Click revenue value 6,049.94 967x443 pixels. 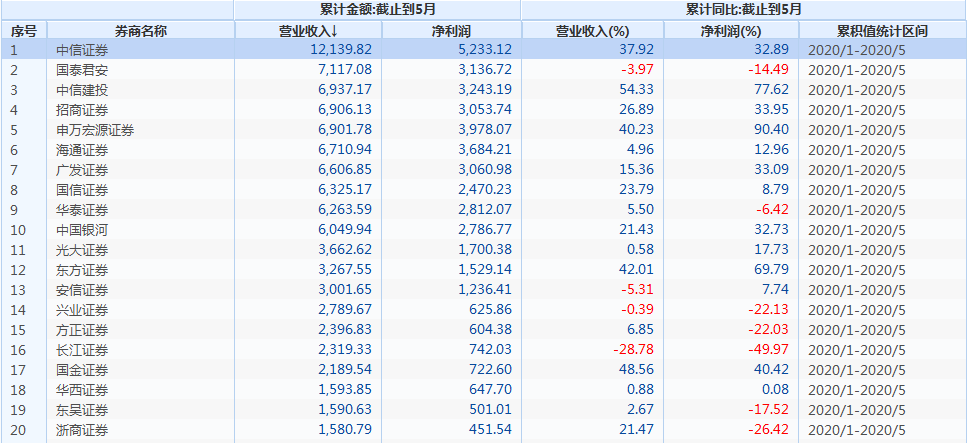[x=344, y=230]
